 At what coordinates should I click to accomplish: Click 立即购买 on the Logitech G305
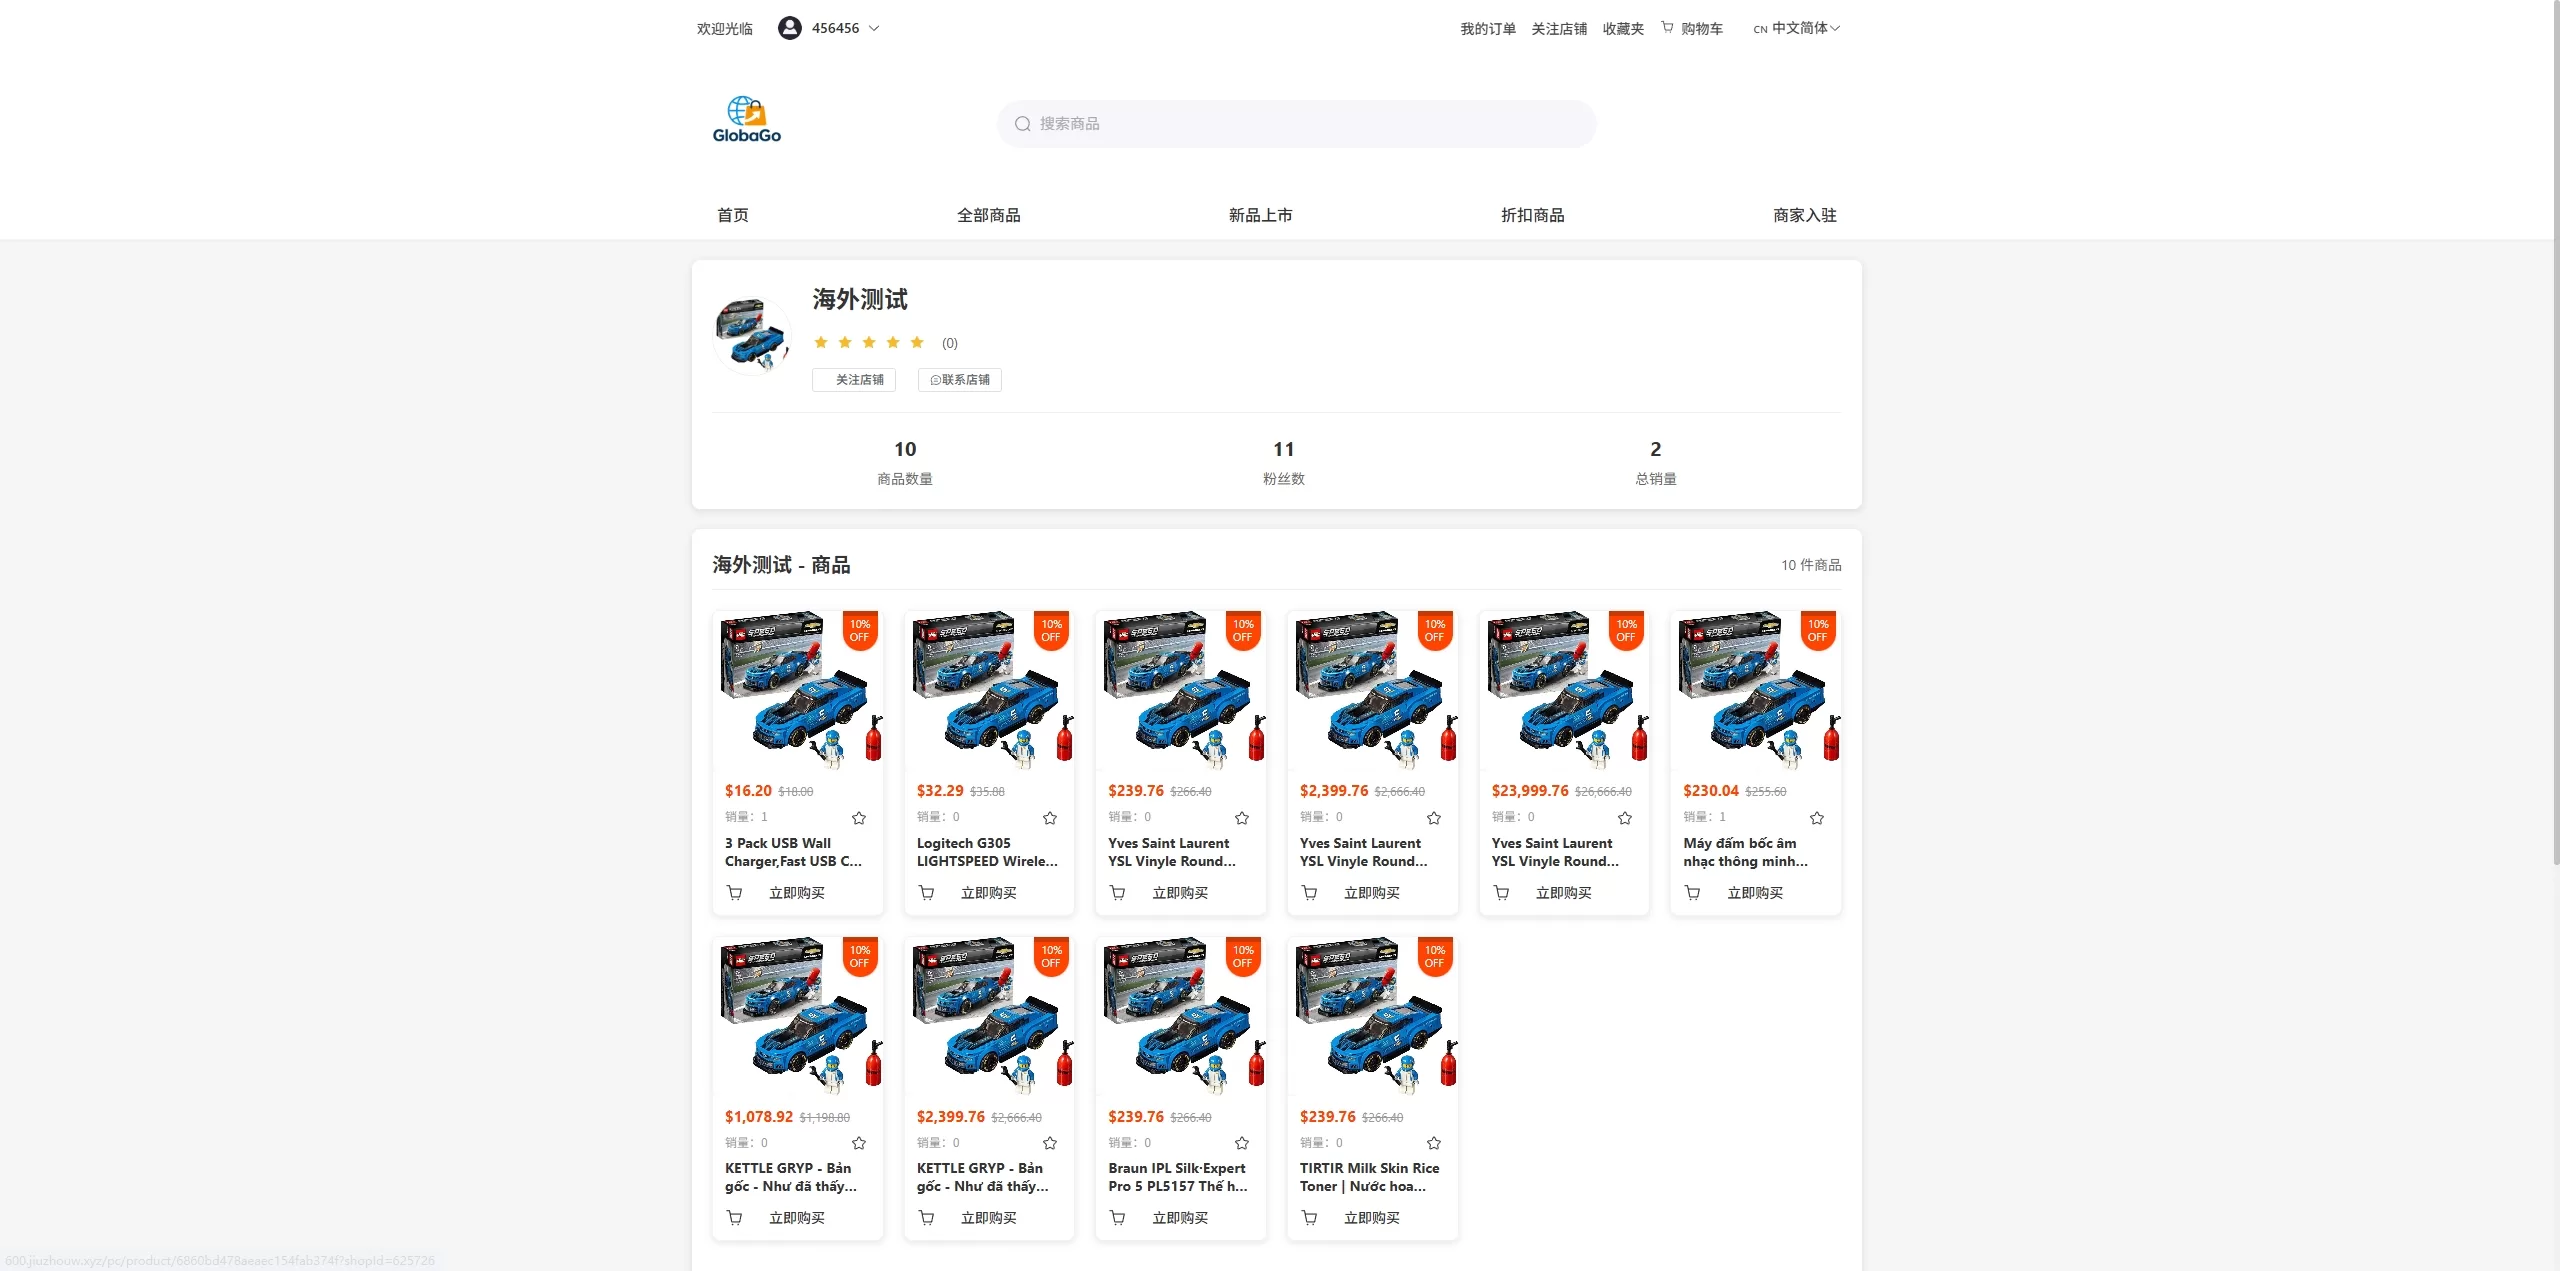click(987, 892)
